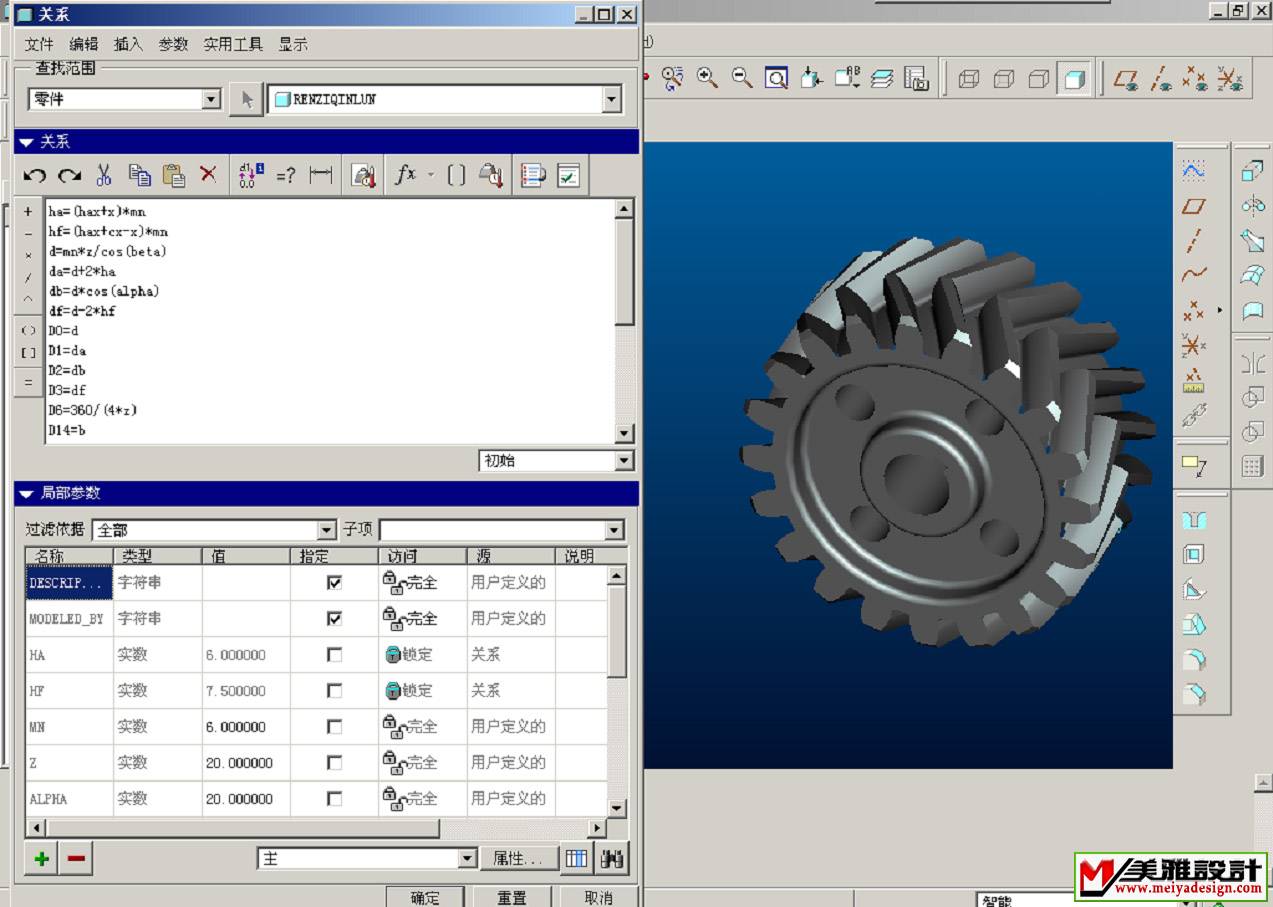1273x907 pixels.
Task: Uncheck the DESCRIP parameter designate checkbox
Action: pos(334,583)
